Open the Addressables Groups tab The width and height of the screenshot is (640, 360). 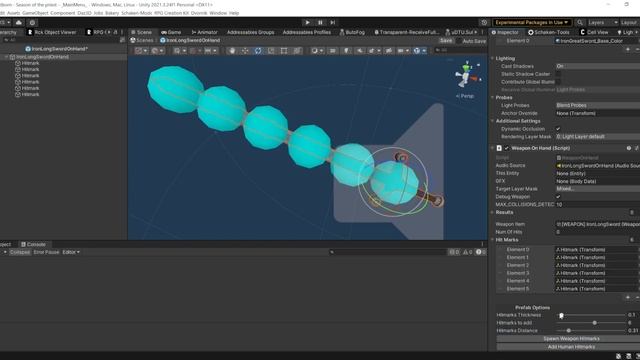click(x=251, y=32)
